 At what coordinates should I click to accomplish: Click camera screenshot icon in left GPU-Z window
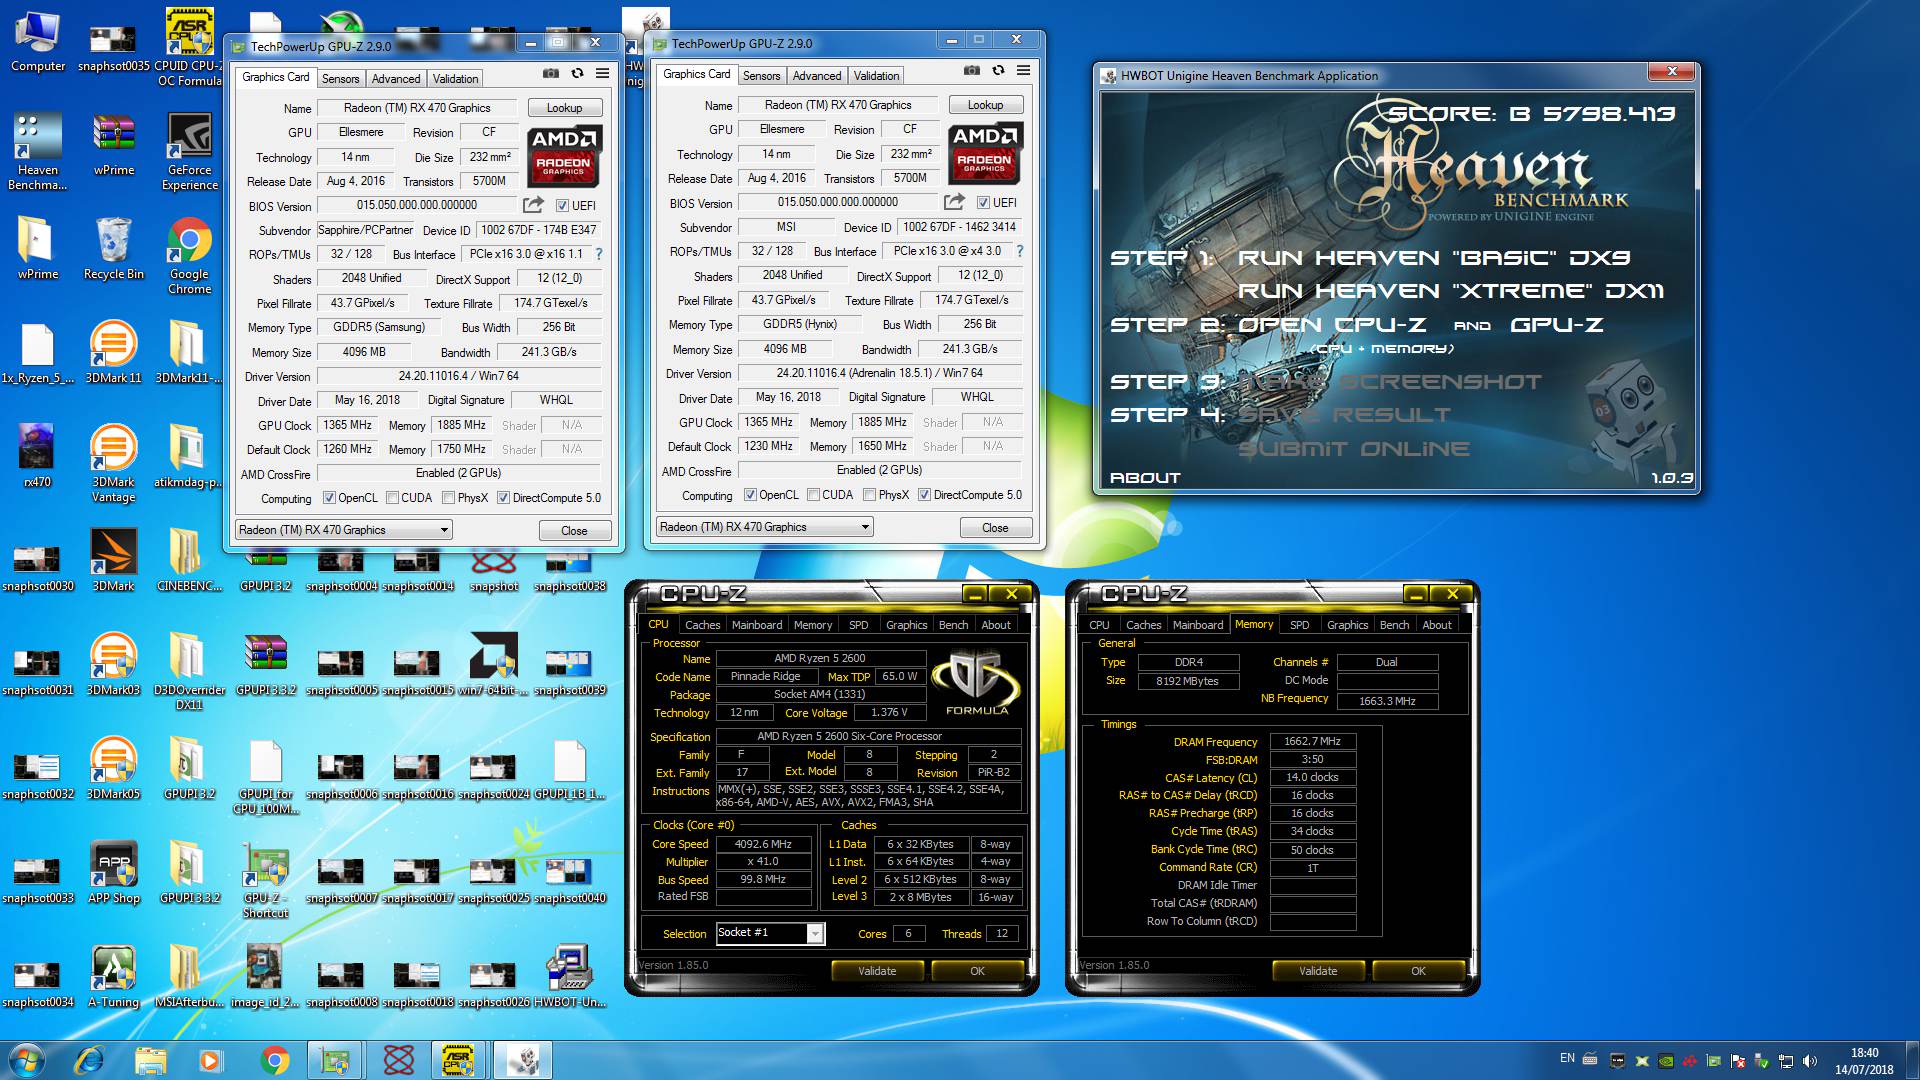coord(551,73)
